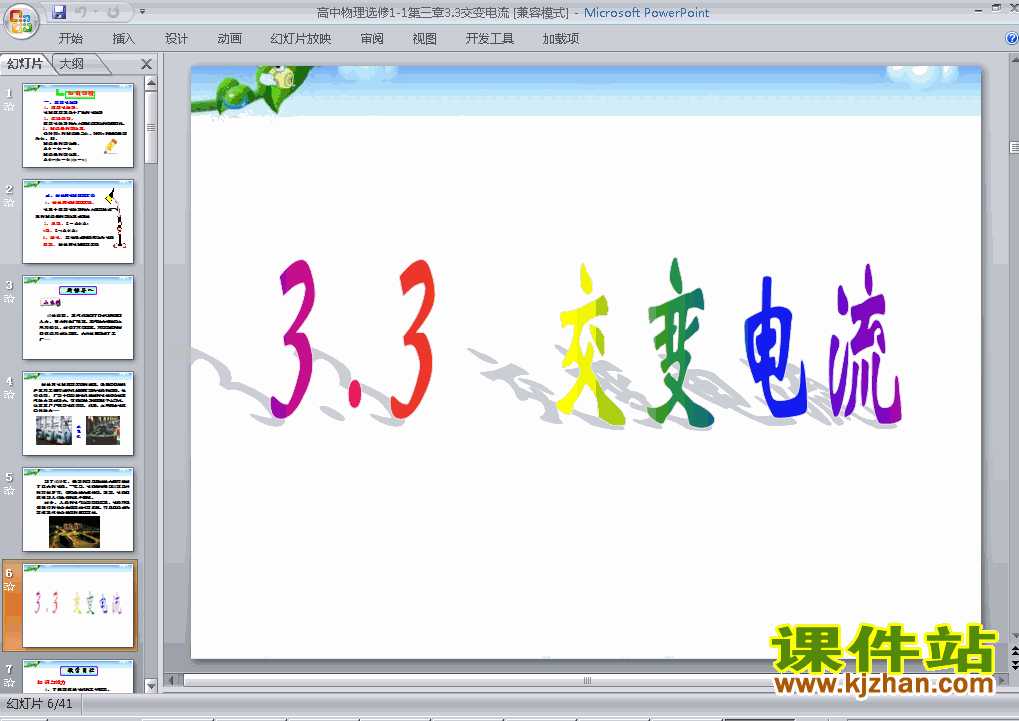Open the 幻灯片放映 ribbon tab
This screenshot has height=721, width=1019.
point(300,38)
